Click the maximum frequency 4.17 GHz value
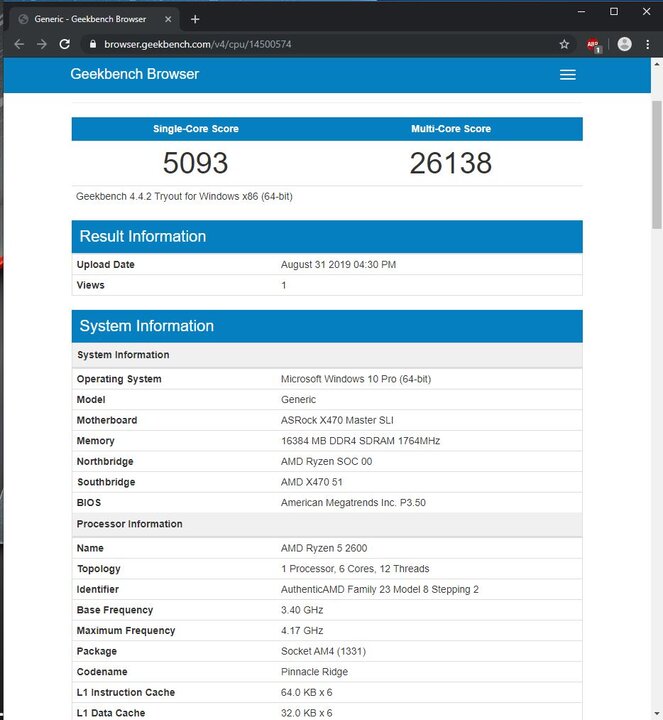663x720 pixels. pyautogui.click(x=302, y=630)
